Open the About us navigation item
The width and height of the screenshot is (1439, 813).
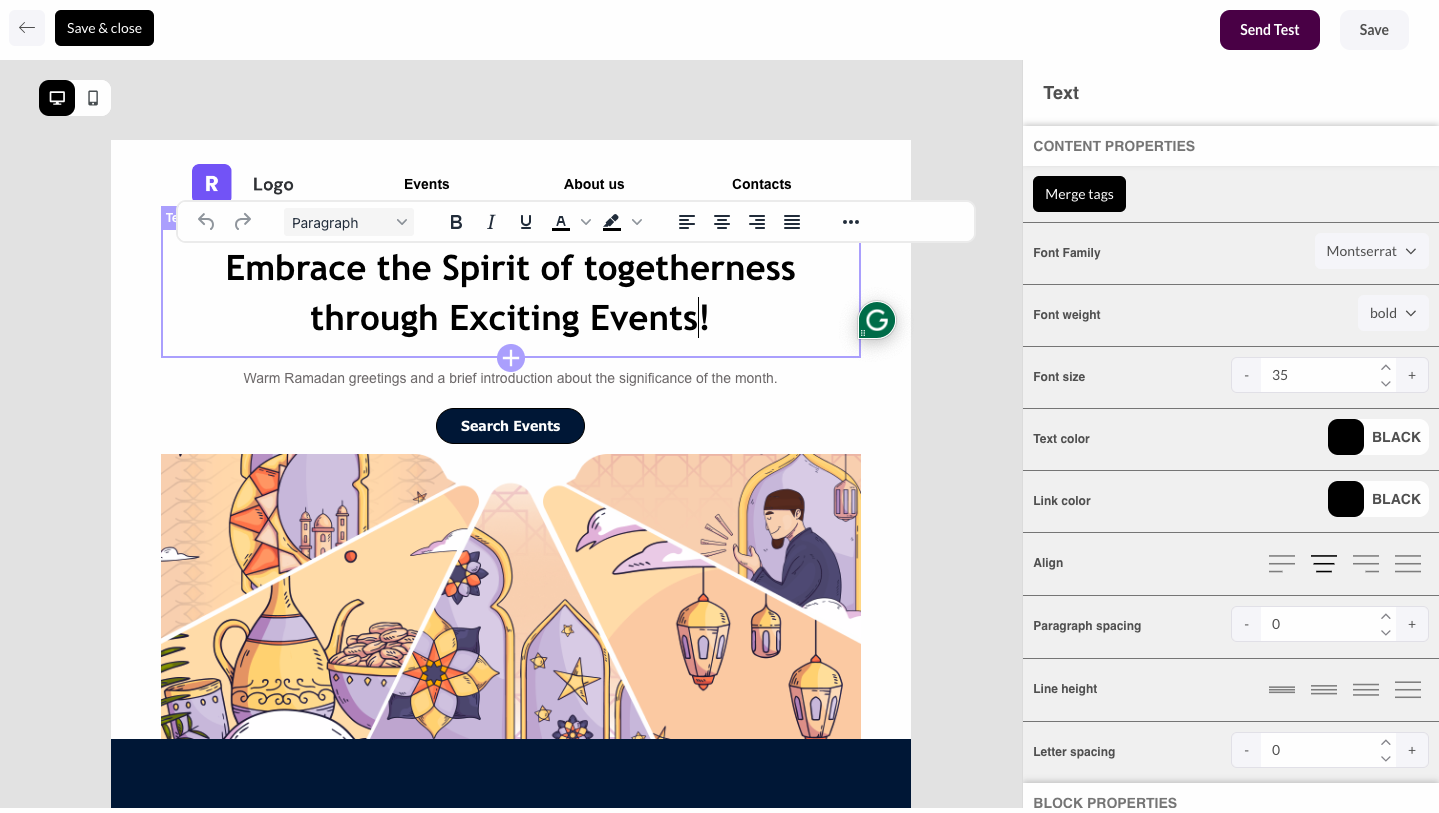[594, 184]
